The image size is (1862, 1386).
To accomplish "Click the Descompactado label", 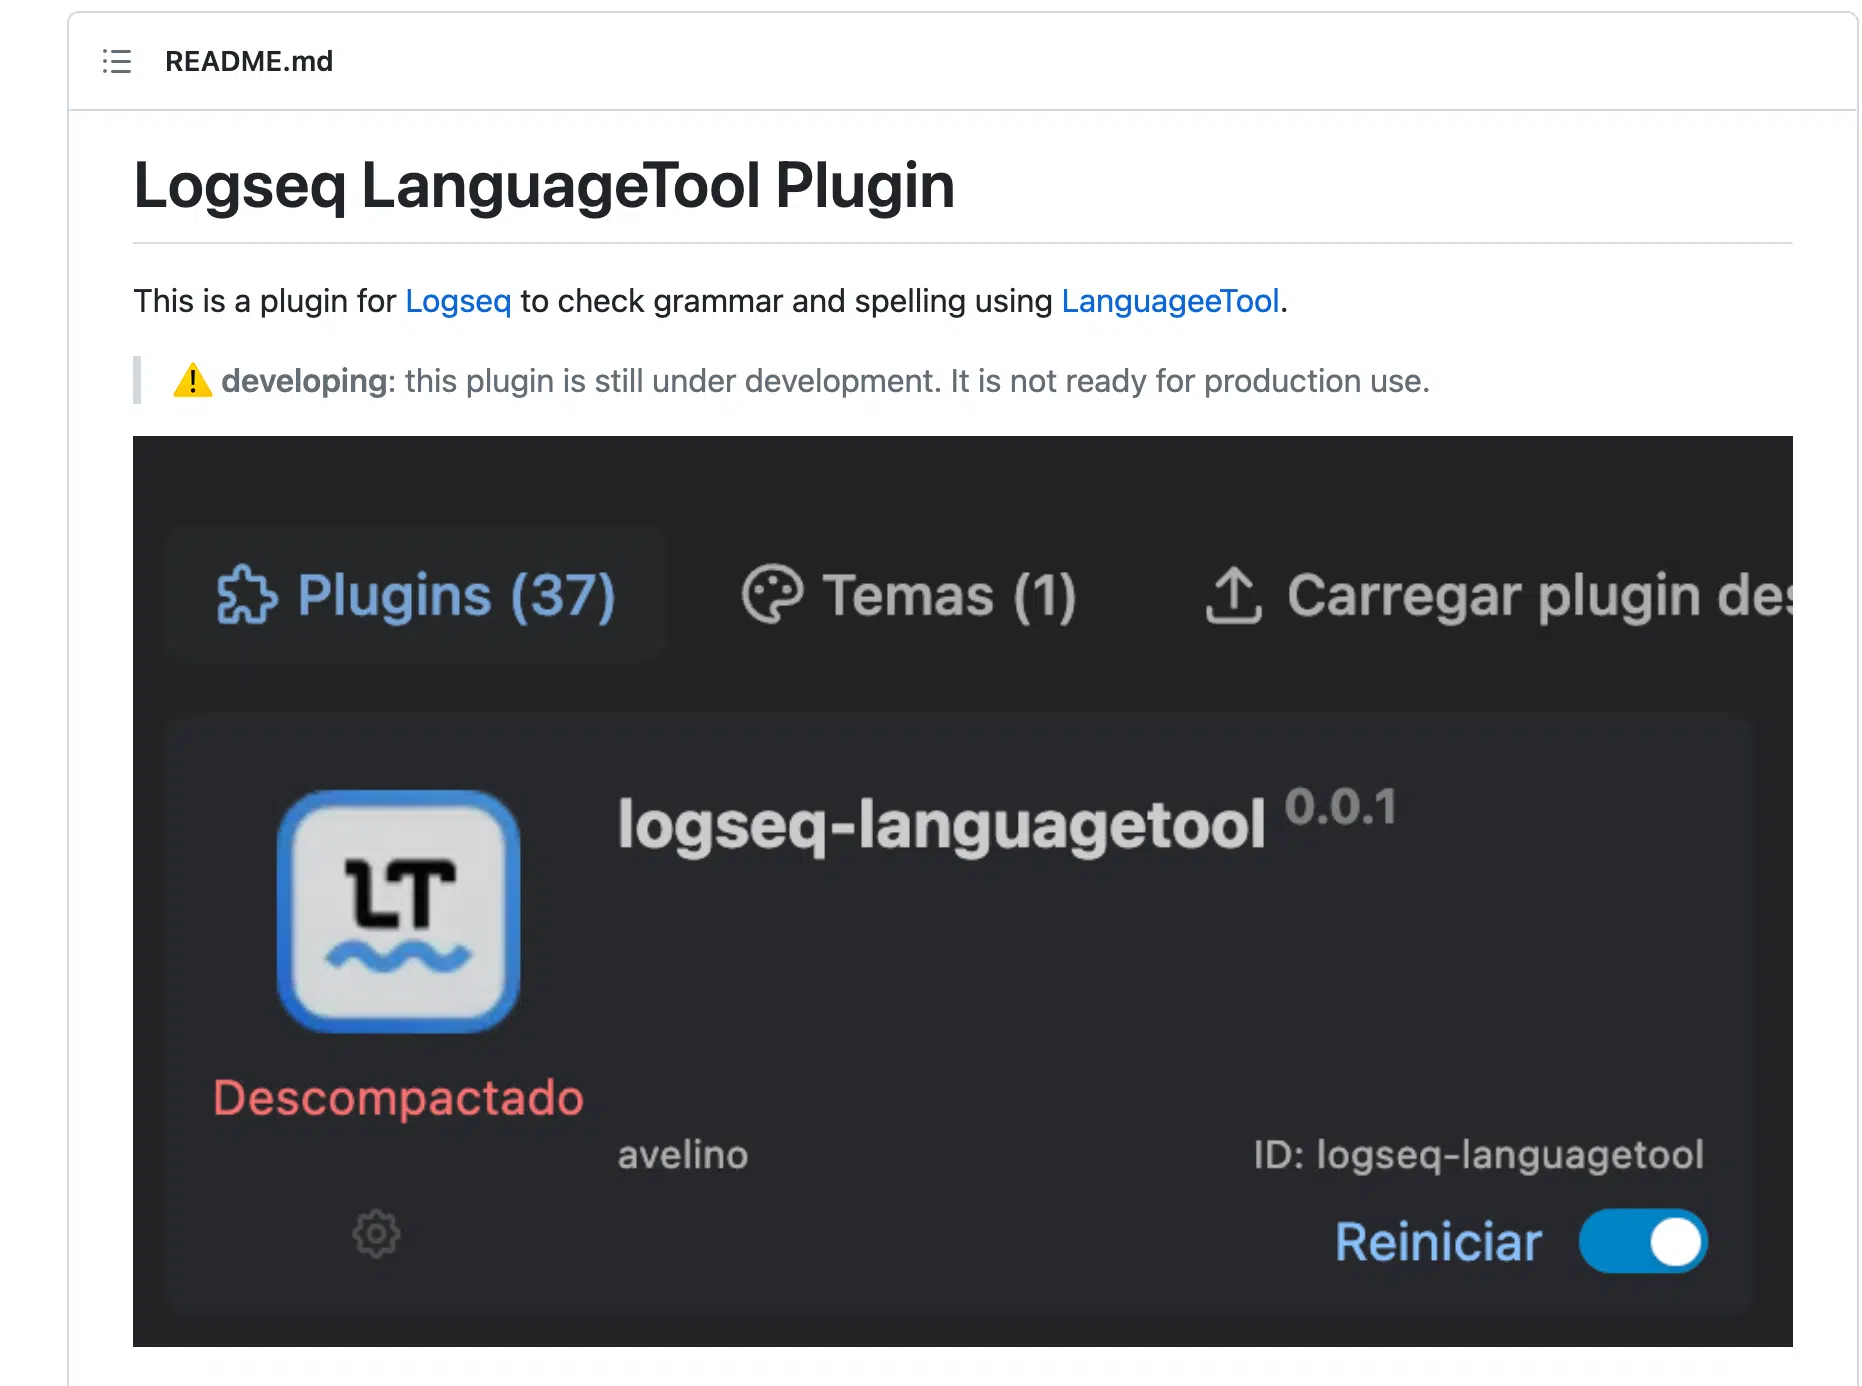I will point(398,1097).
